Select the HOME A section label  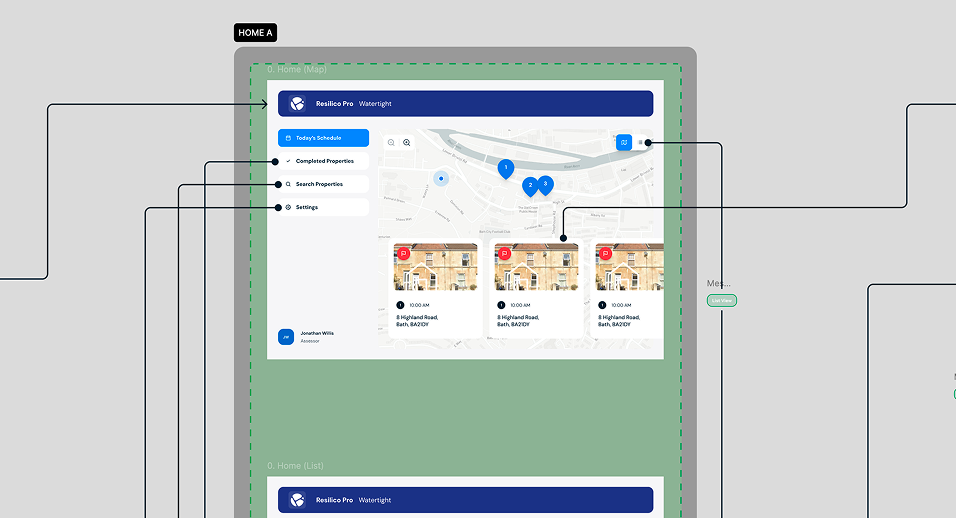click(255, 33)
